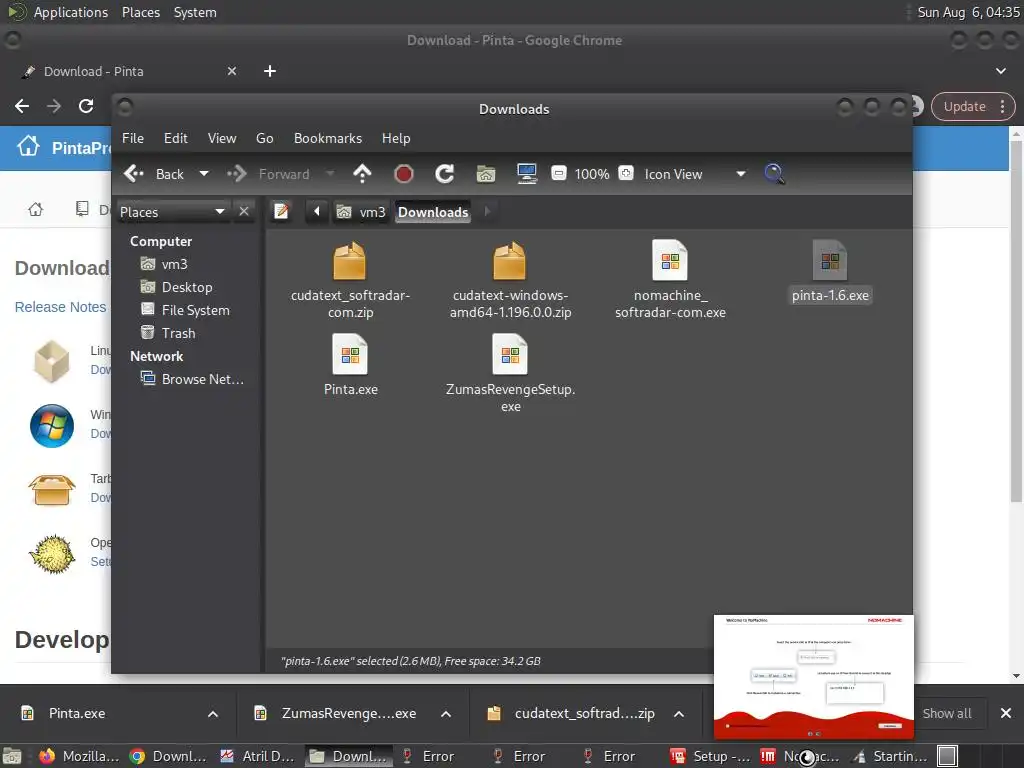This screenshot has width=1024, height=768.
Task: Expand Pinta.exe download item options
Action: 213,714
